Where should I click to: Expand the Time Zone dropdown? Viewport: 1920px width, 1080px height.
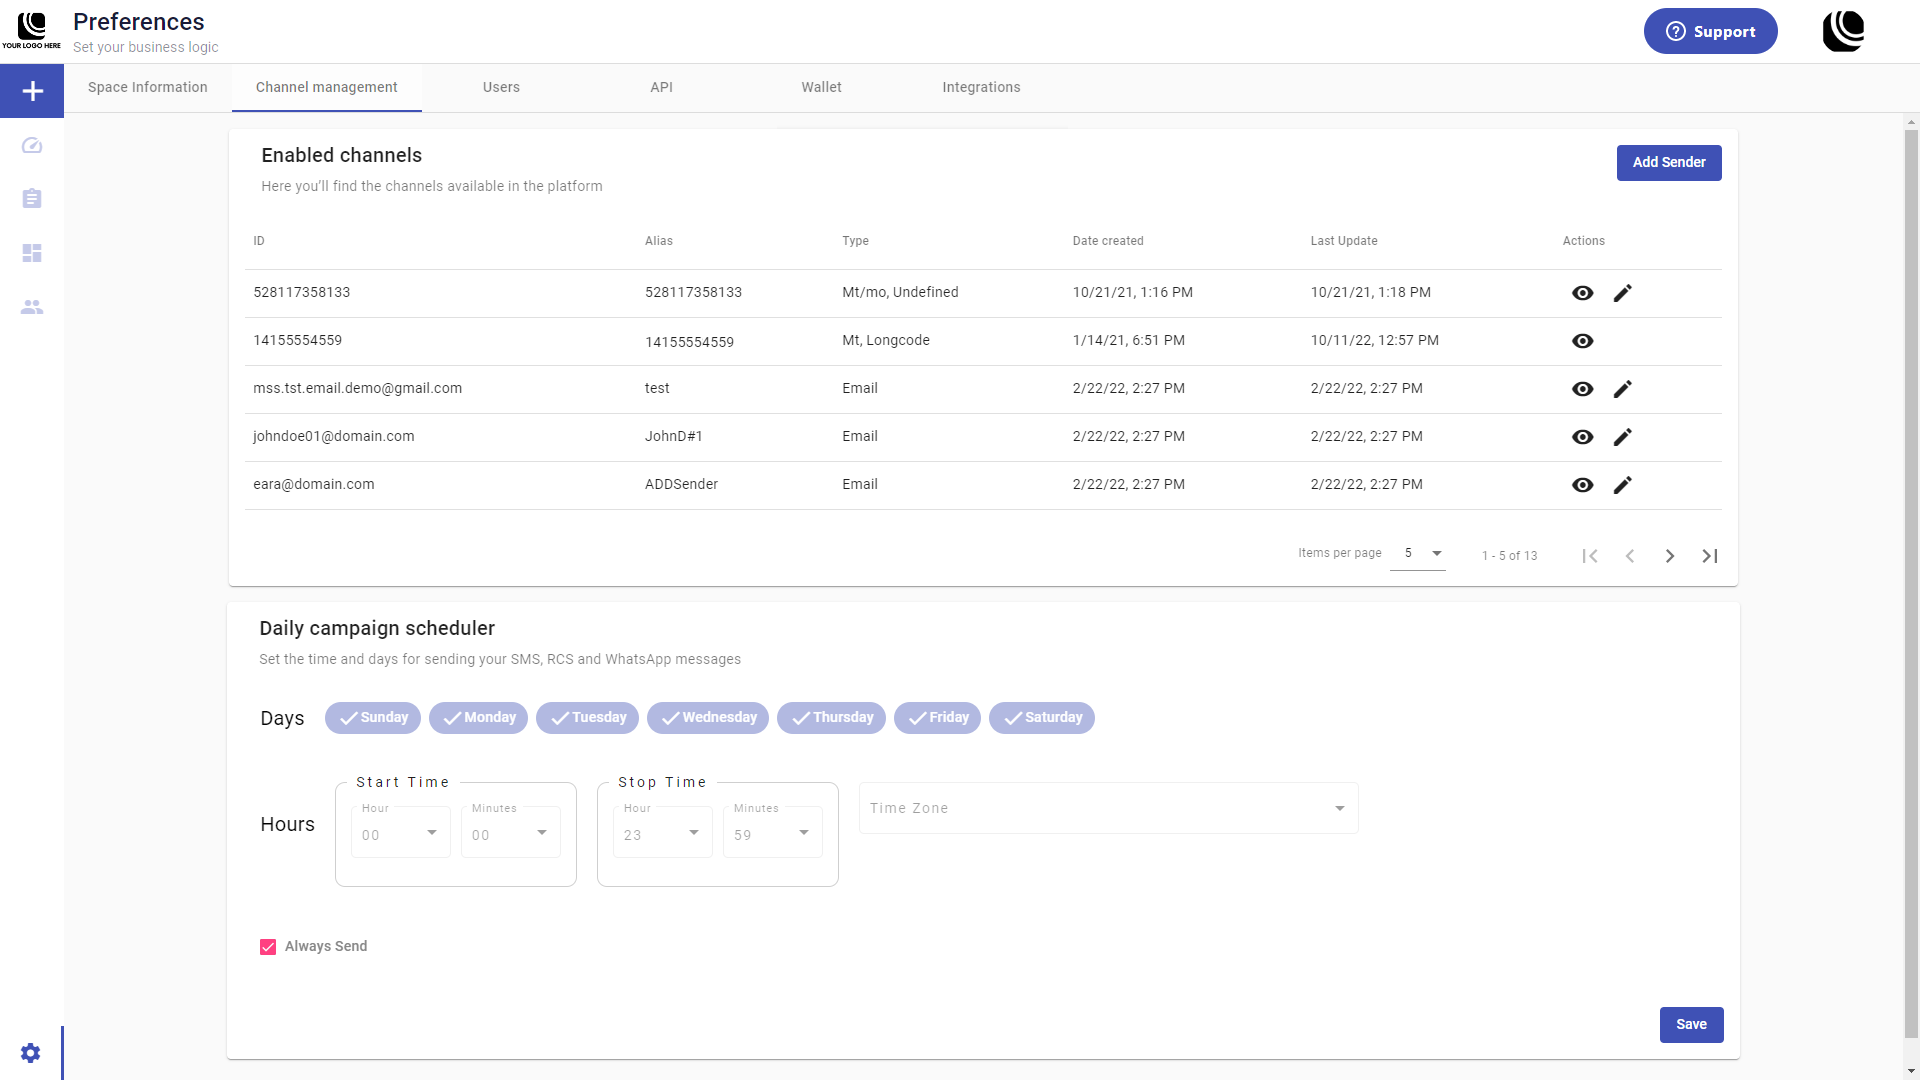pyautogui.click(x=1108, y=808)
